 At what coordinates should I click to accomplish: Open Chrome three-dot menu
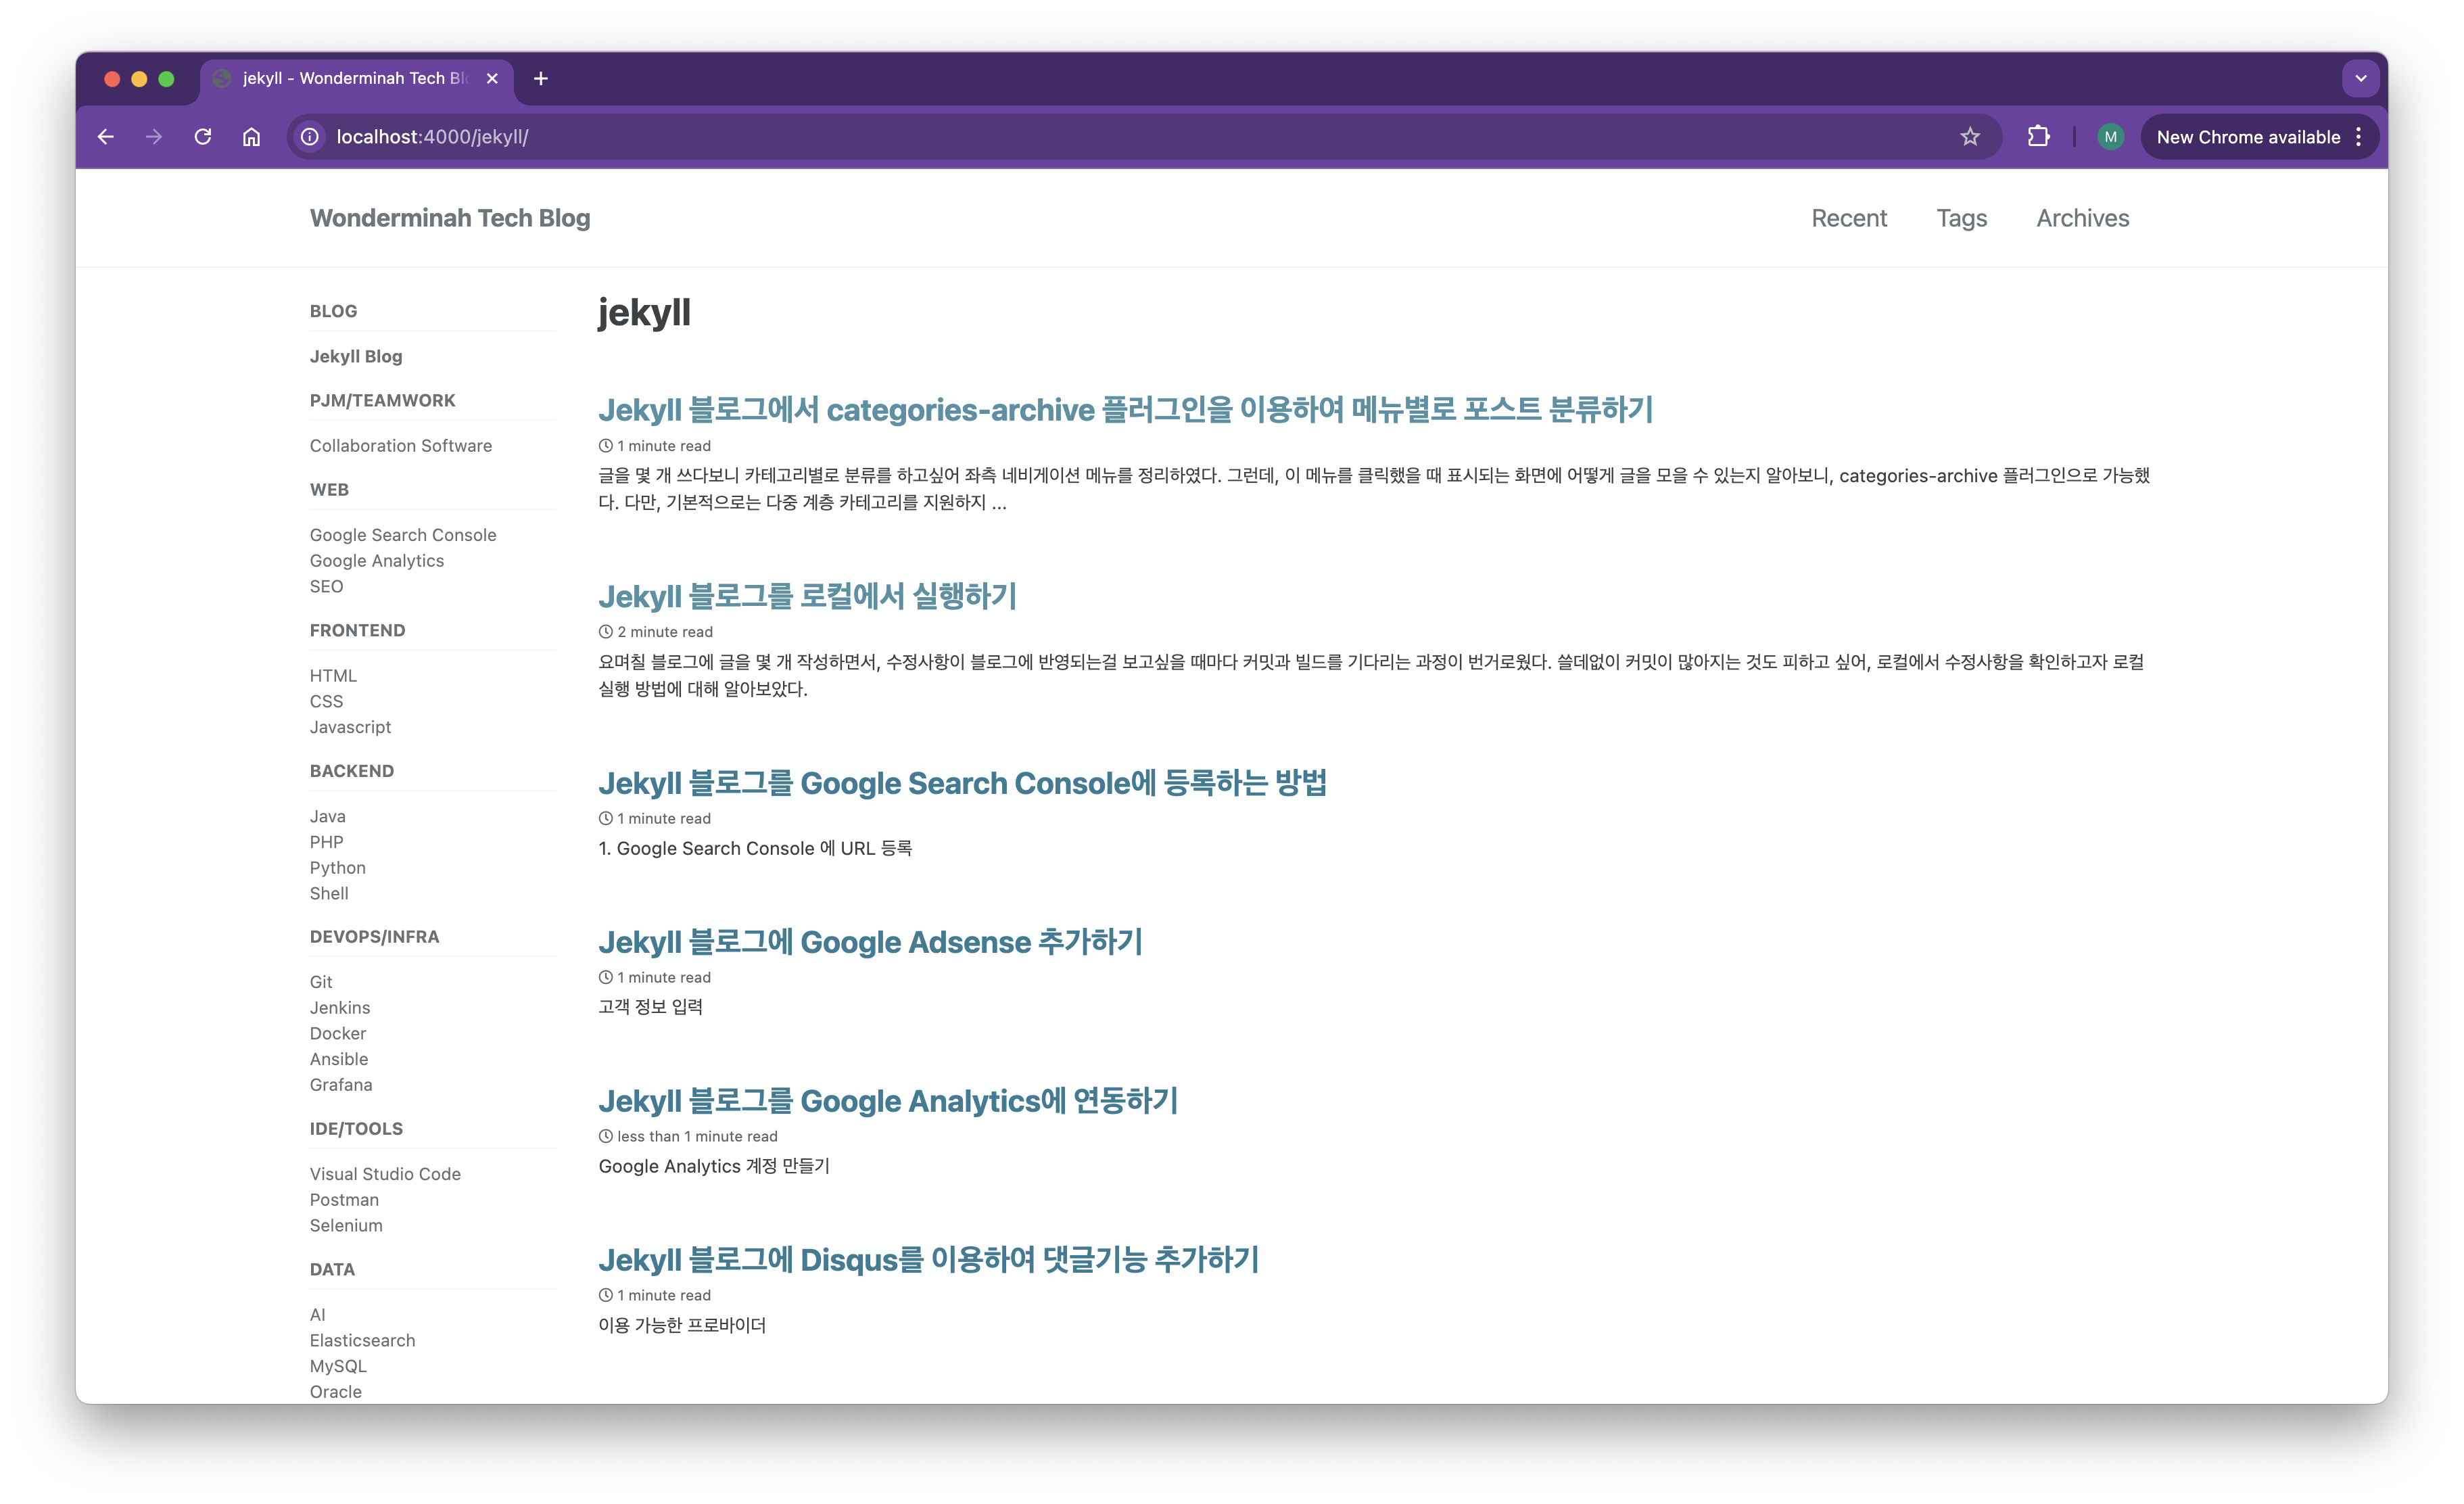point(2359,137)
